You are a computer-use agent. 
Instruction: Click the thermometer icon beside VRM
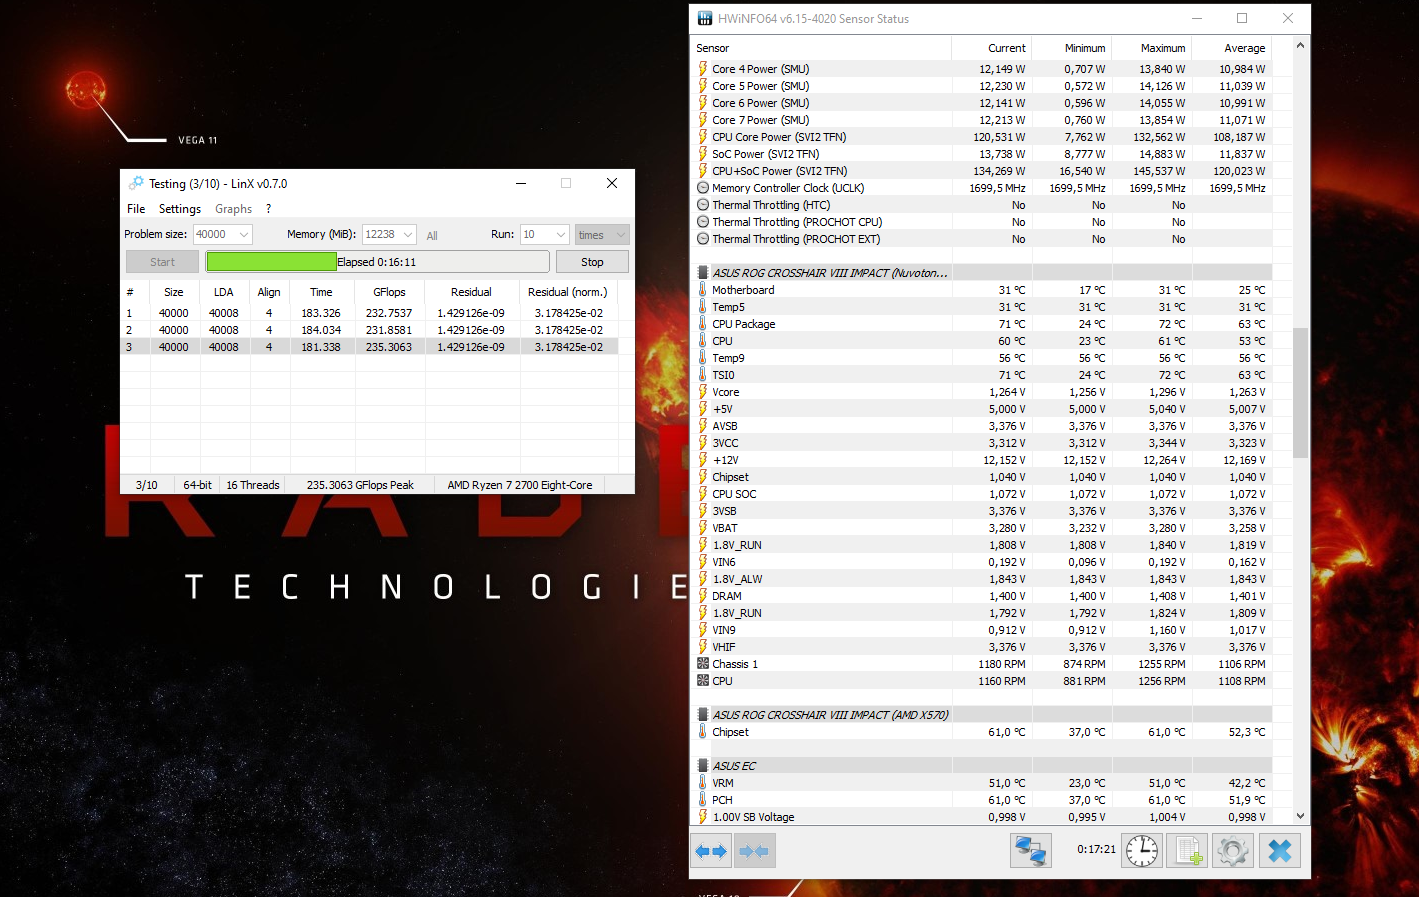click(703, 783)
